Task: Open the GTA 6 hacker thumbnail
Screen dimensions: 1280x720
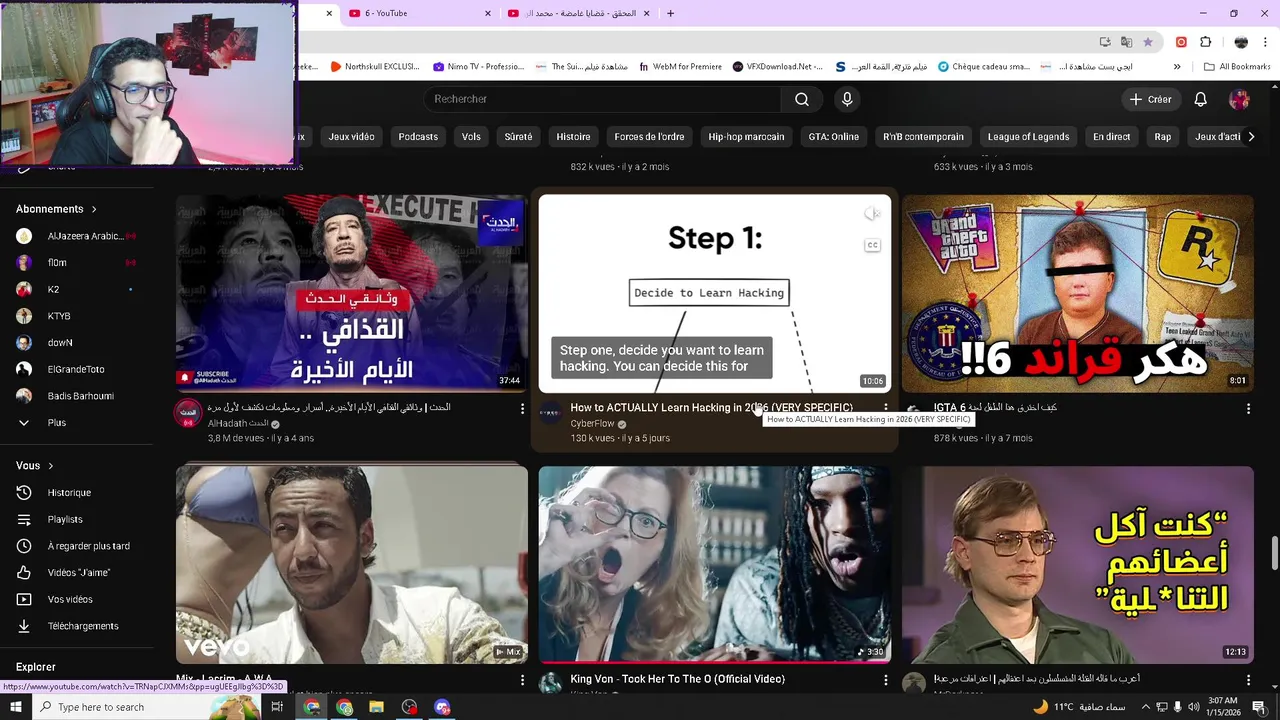Action: click(x=1078, y=294)
